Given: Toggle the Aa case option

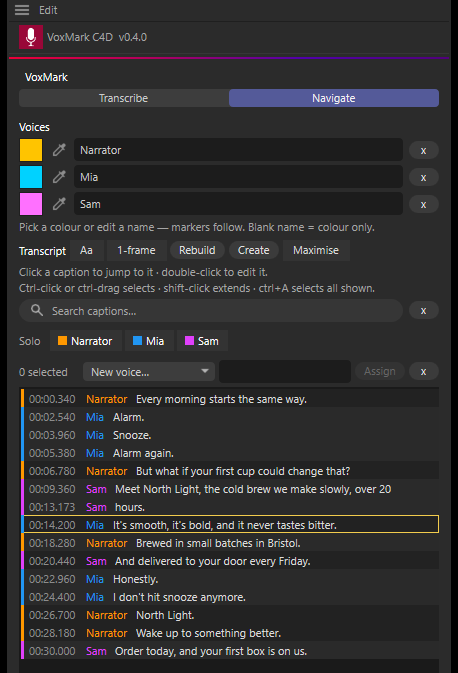Looking at the screenshot, I should point(86,250).
